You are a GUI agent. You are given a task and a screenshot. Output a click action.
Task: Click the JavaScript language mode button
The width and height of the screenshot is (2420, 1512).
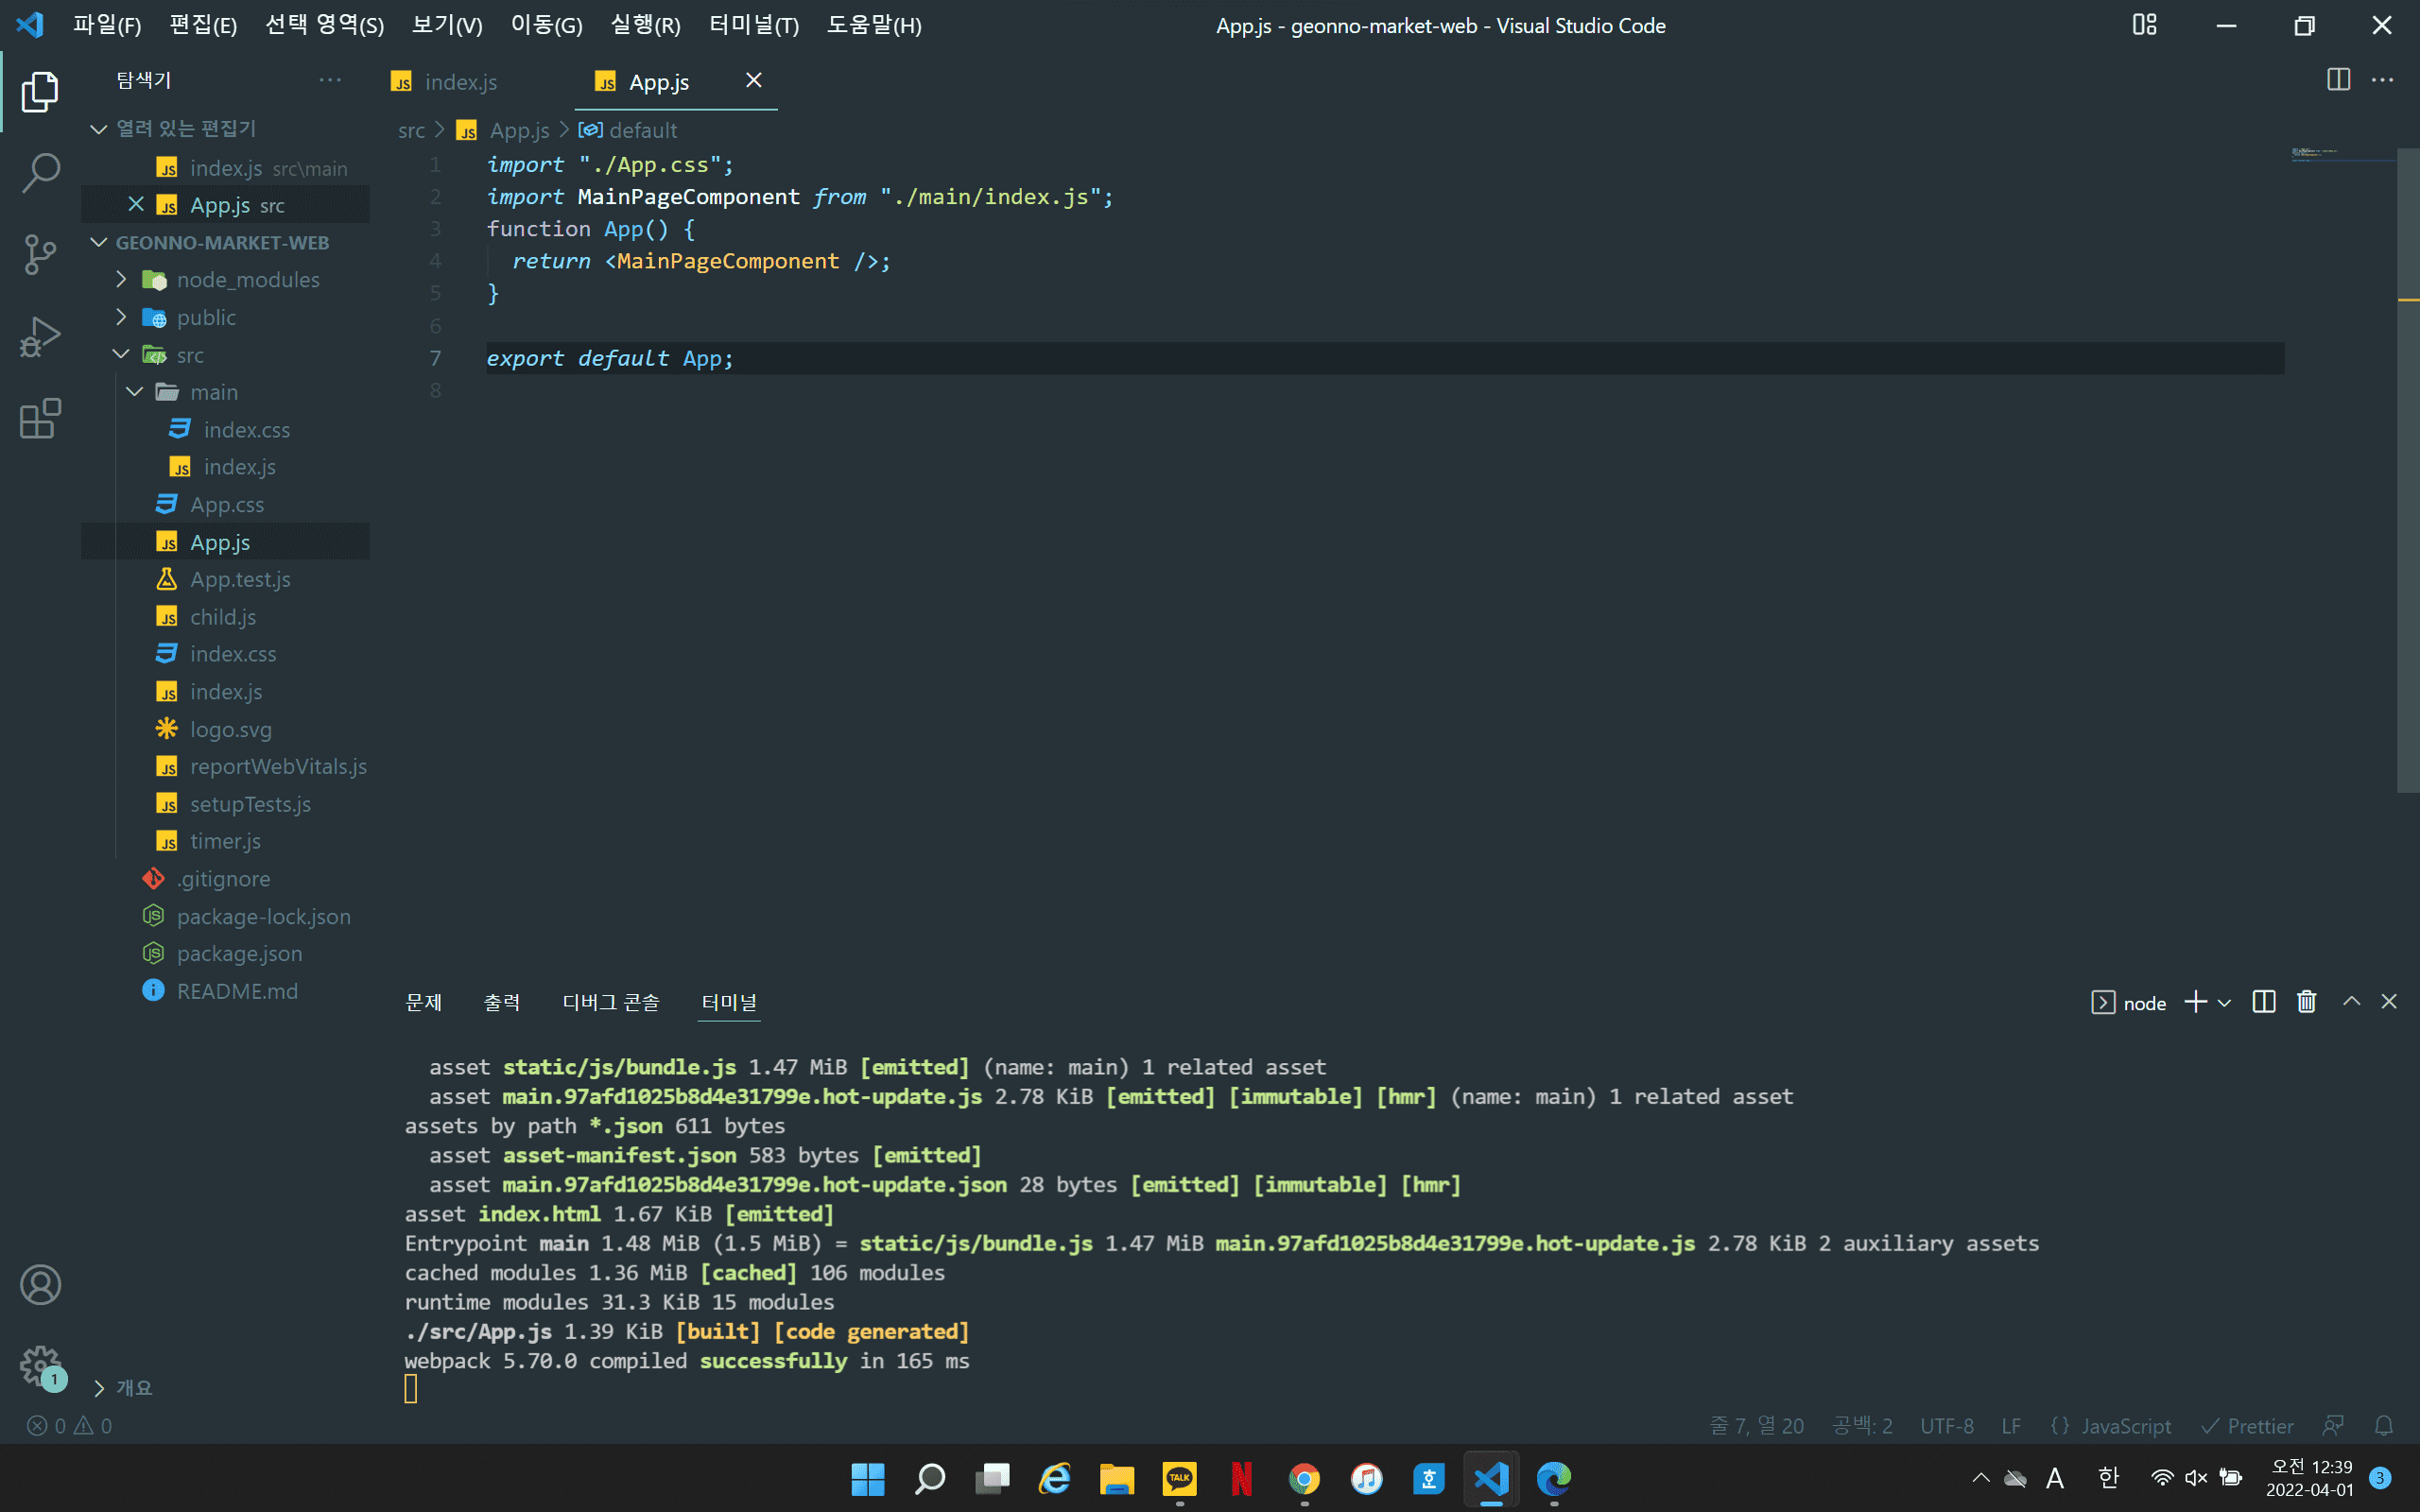[2125, 1426]
